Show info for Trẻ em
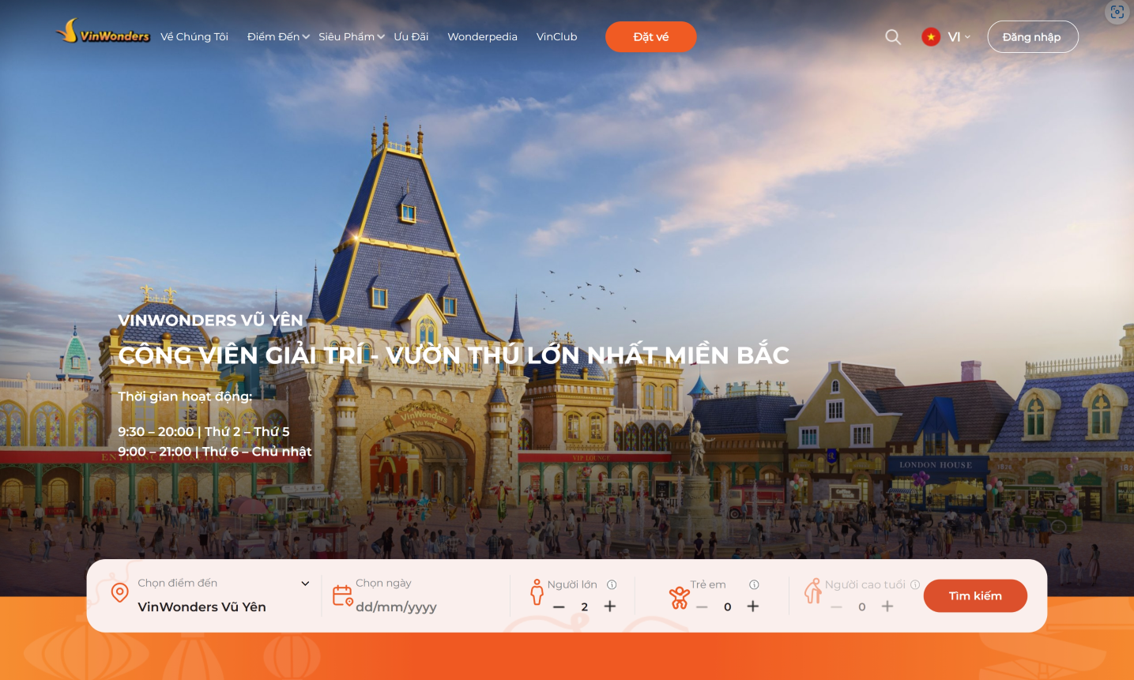 click(754, 585)
